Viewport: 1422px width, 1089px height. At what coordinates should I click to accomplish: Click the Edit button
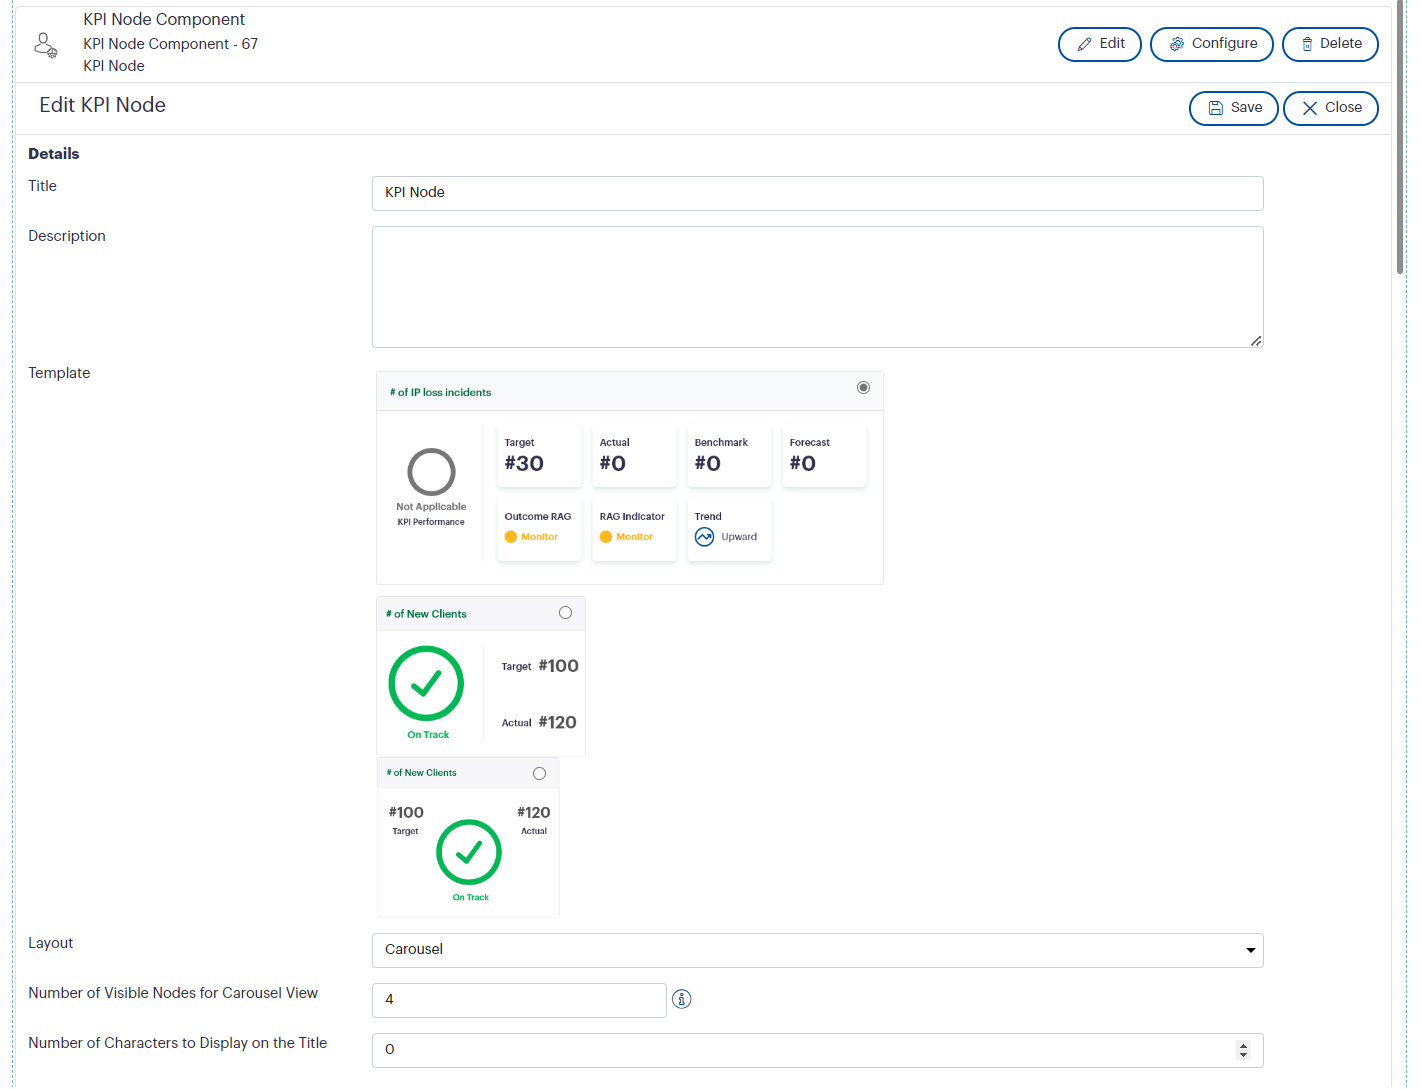tap(1100, 44)
